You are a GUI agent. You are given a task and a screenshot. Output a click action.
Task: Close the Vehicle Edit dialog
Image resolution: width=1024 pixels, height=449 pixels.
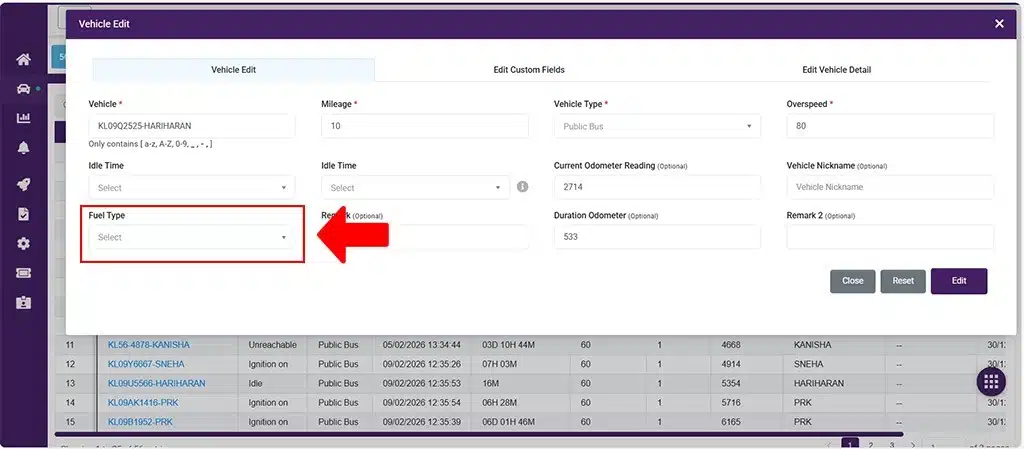(x=999, y=23)
